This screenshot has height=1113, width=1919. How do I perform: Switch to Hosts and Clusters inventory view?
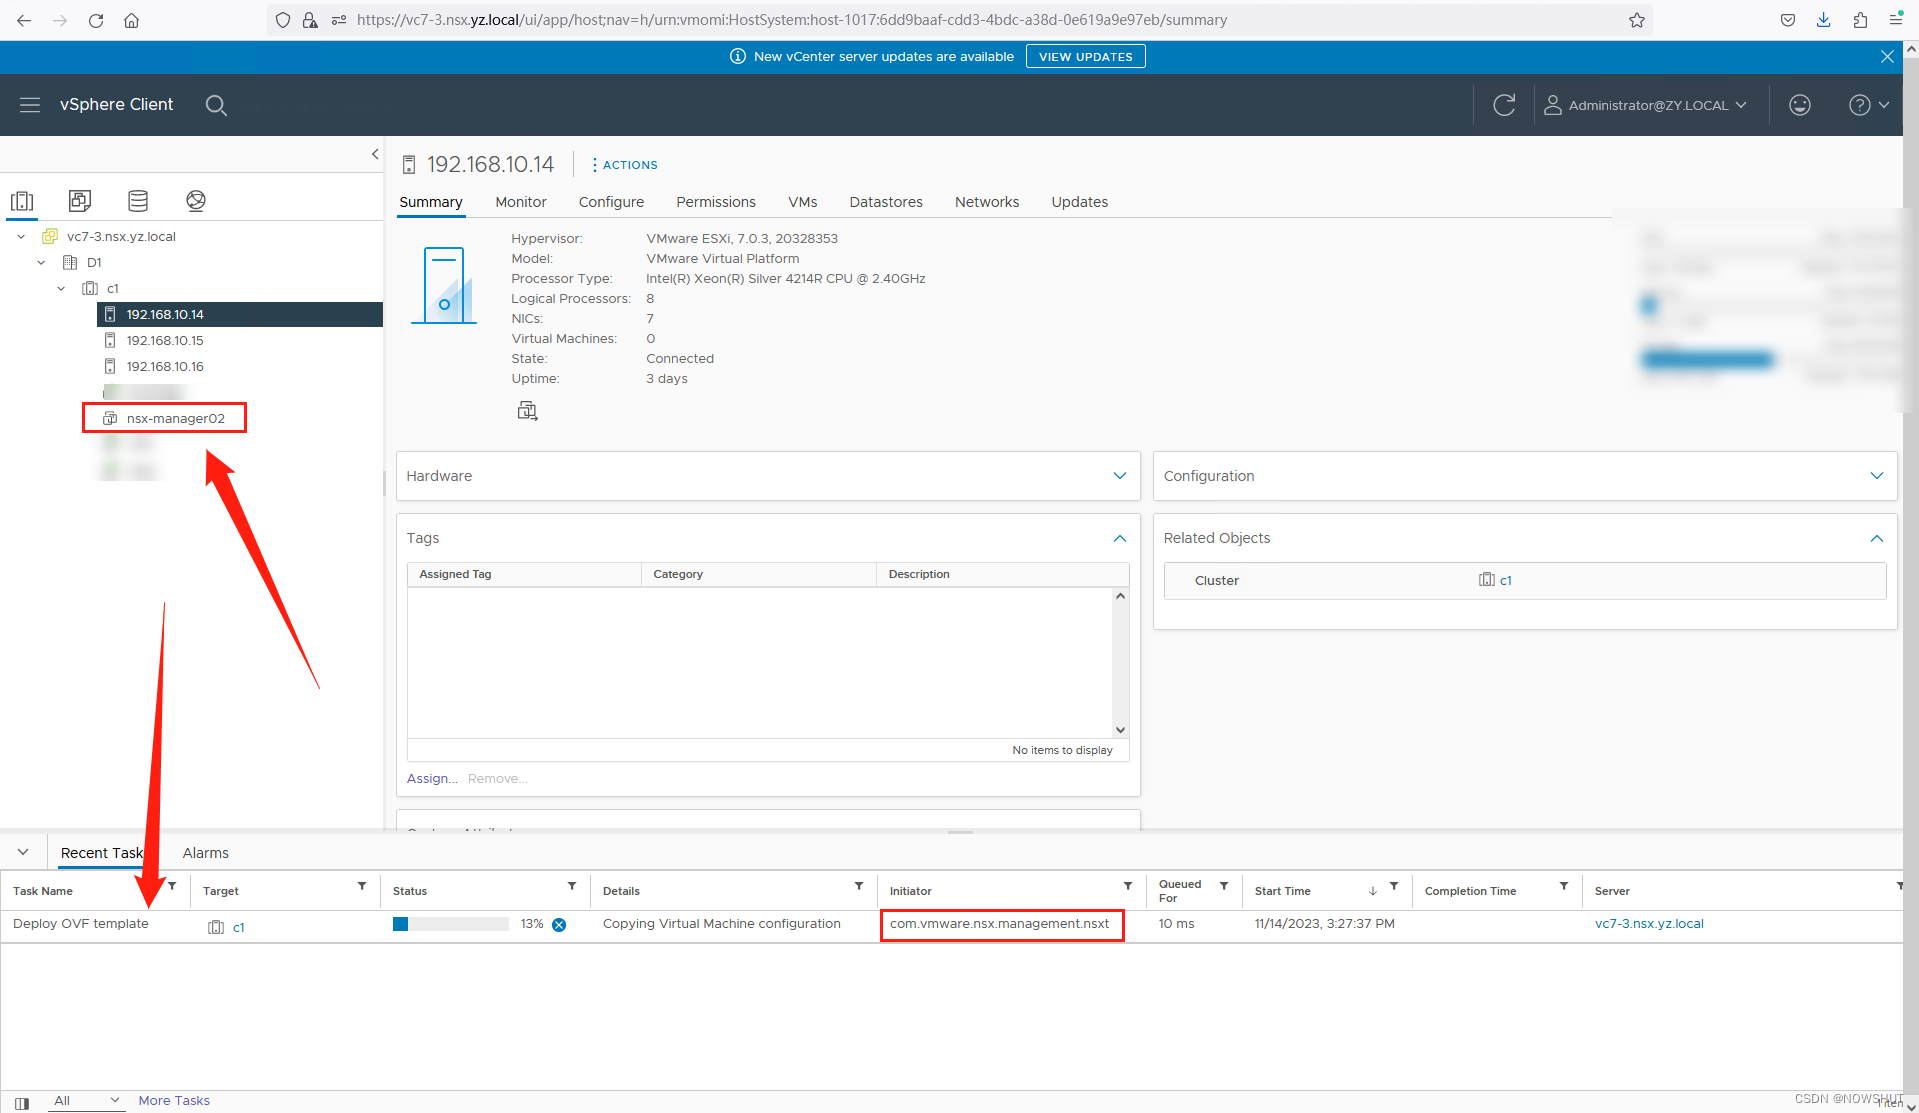tap(22, 201)
